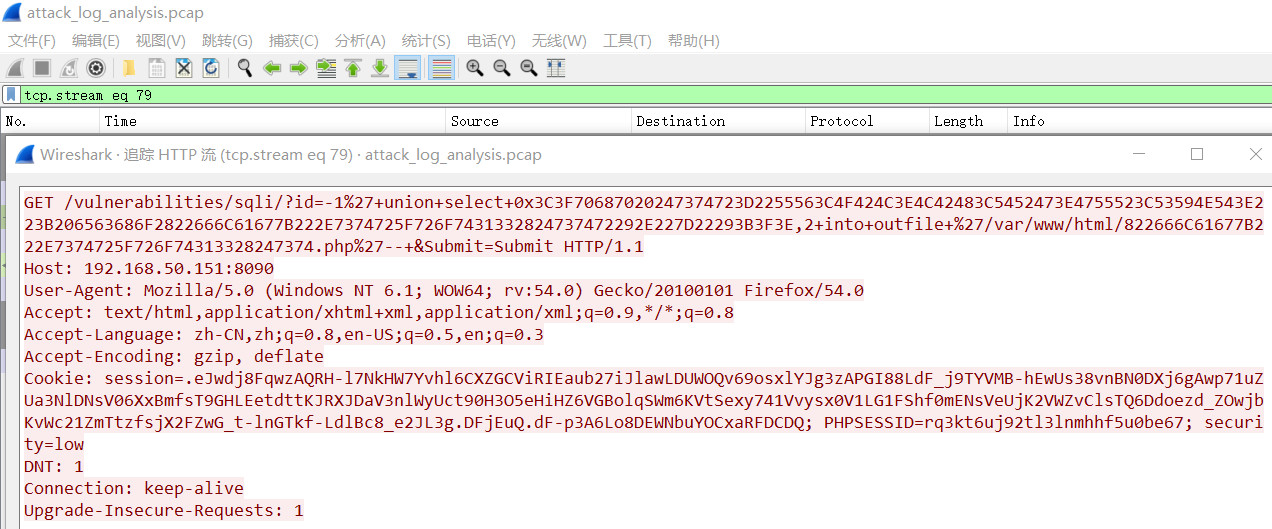
Task: Go forward to next packet
Action: 298,68
